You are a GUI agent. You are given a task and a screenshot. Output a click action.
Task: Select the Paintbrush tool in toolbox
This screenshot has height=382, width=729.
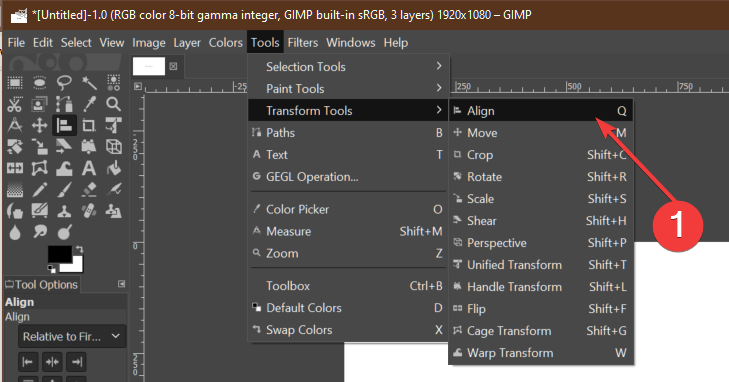(64, 190)
